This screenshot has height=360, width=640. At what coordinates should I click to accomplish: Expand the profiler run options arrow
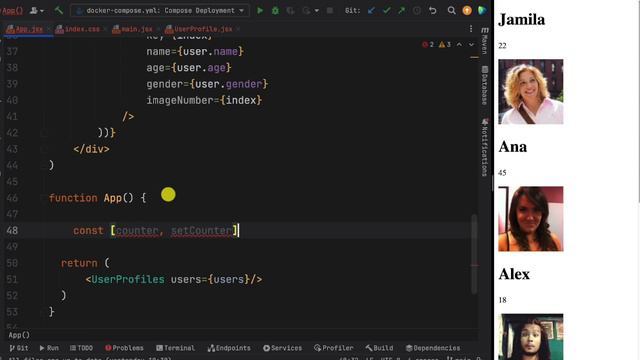[316, 11]
